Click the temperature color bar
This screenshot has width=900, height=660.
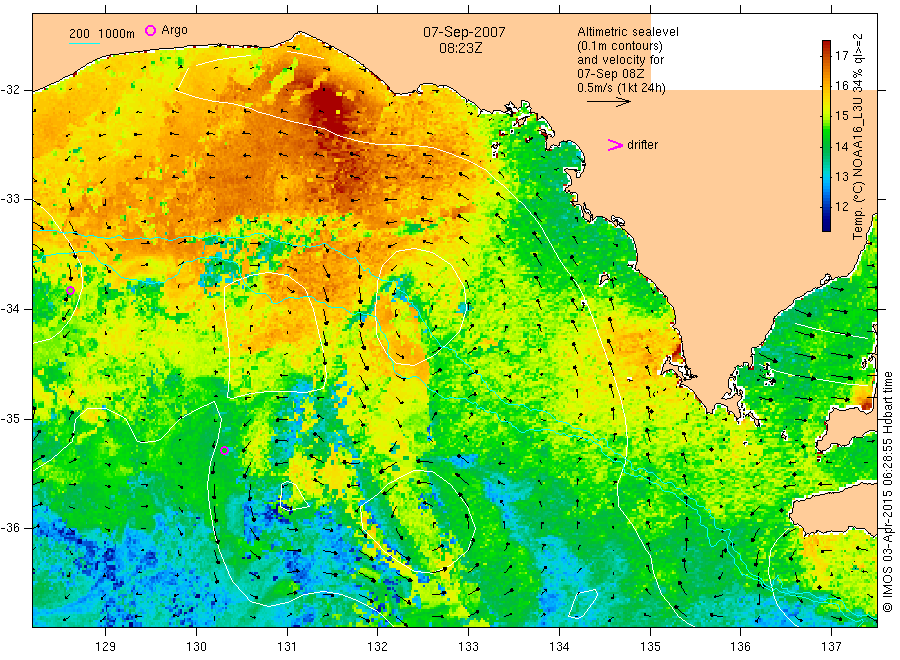click(827, 136)
